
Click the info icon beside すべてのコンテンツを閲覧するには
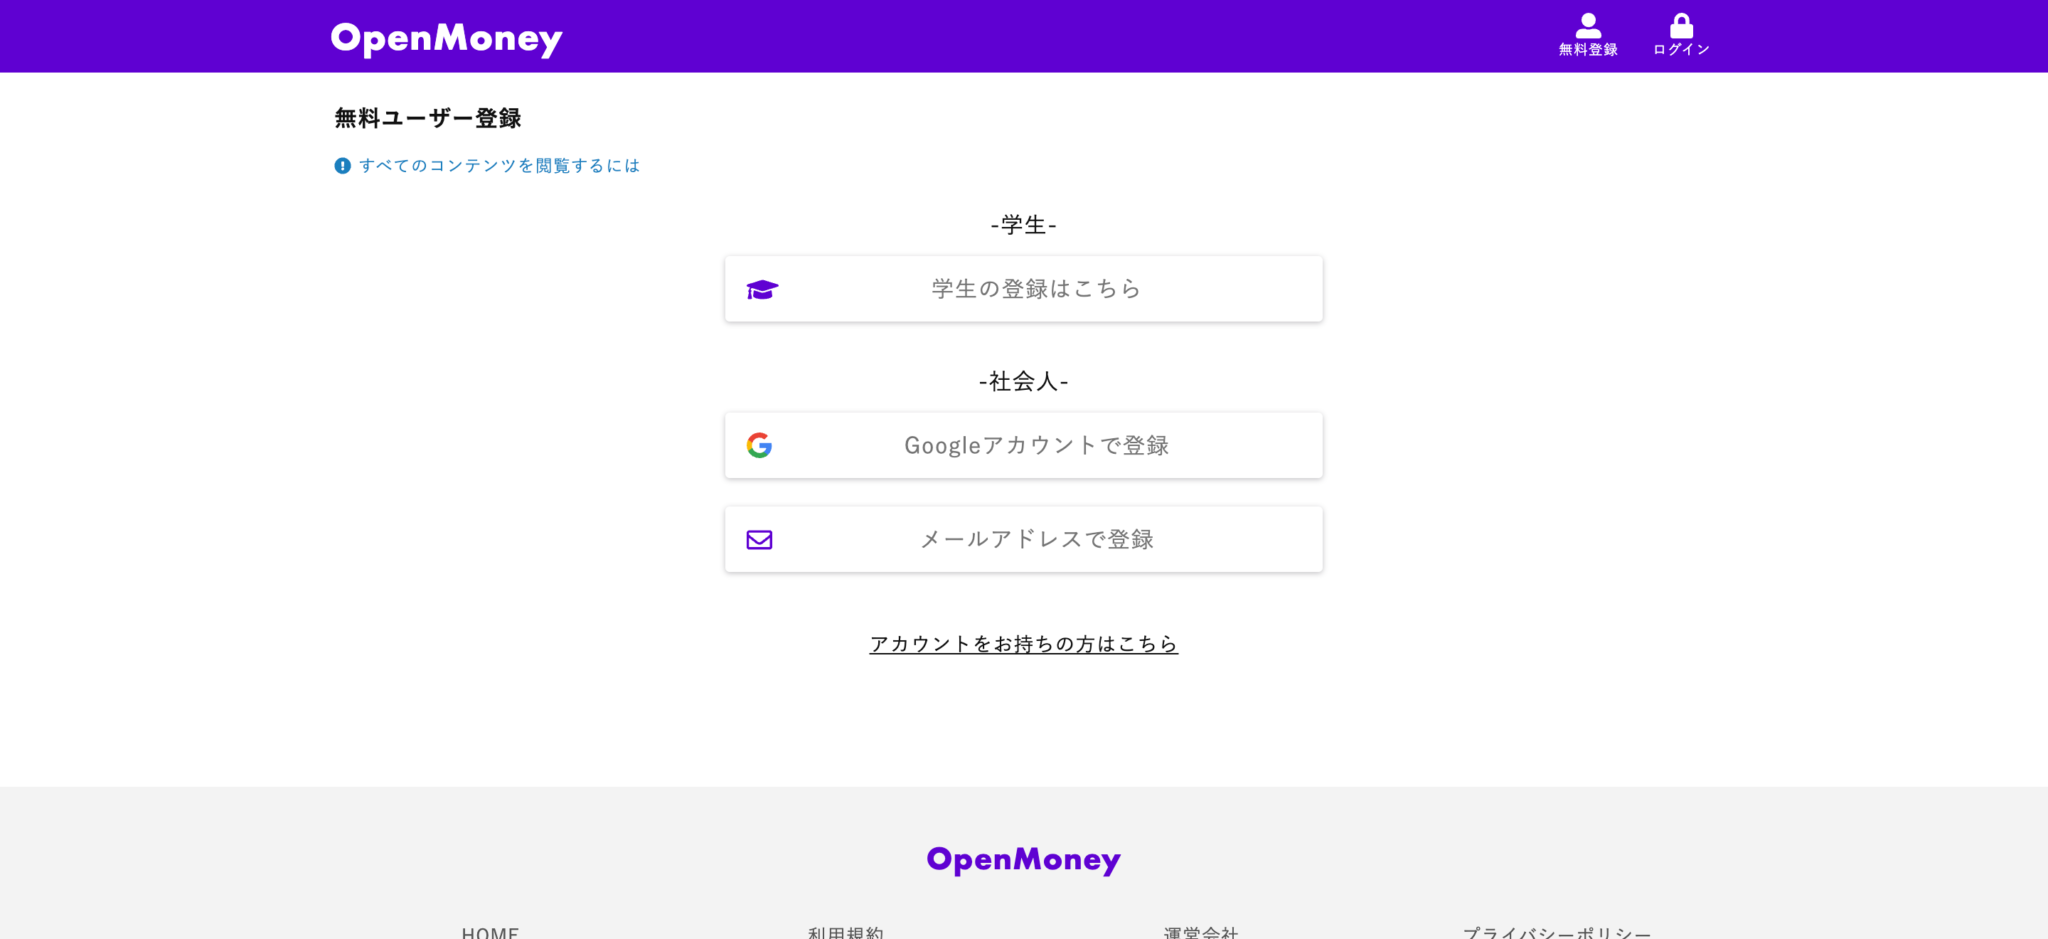[343, 165]
